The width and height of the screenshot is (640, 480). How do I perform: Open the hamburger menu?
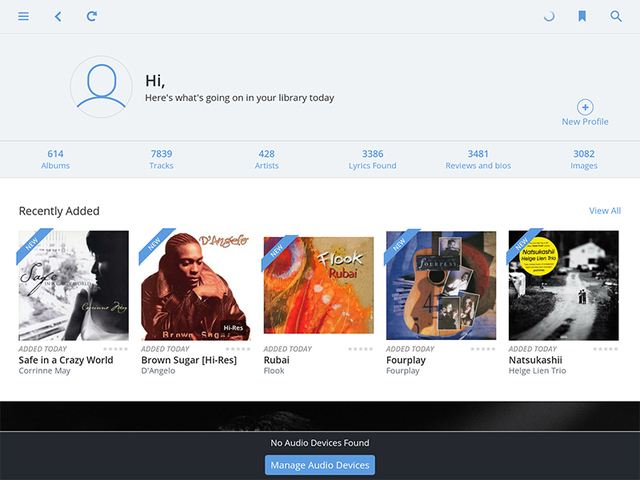pyautogui.click(x=23, y=16)
